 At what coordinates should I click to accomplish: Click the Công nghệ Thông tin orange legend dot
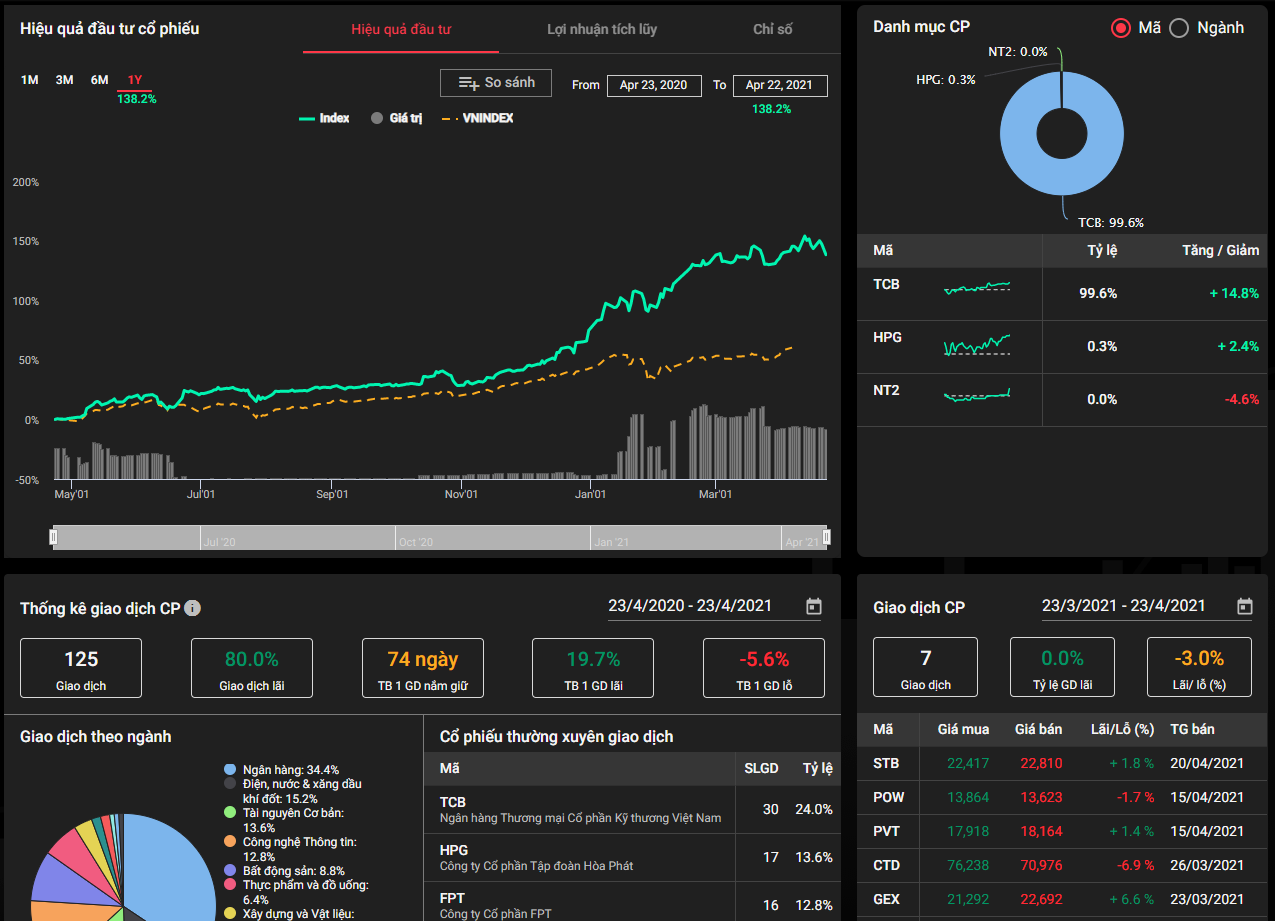[x=230, y=842]
